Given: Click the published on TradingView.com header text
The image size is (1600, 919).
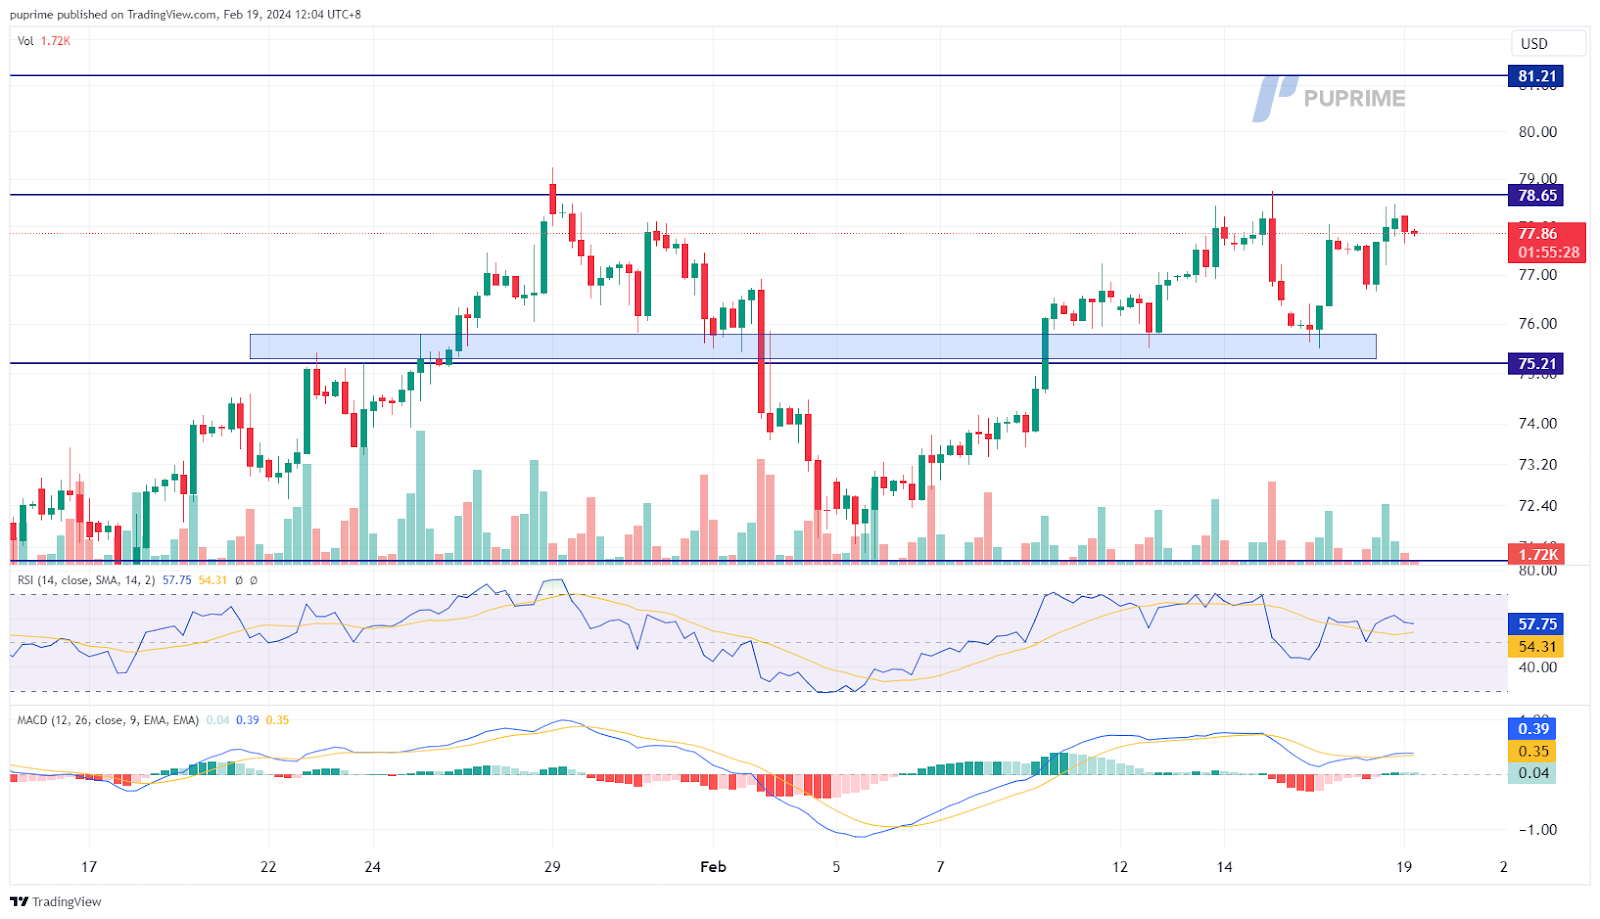Looking at the screenshot, I should (x=185, y=14).
